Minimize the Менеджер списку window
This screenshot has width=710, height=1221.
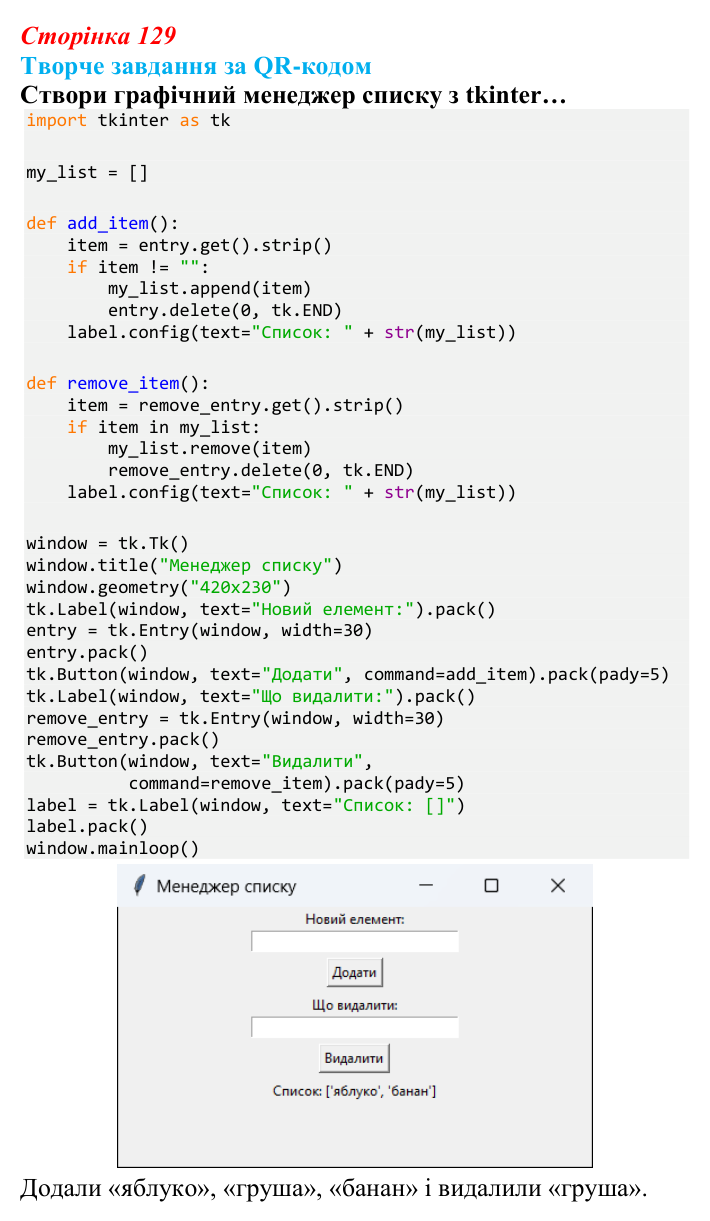coord(426,886)
